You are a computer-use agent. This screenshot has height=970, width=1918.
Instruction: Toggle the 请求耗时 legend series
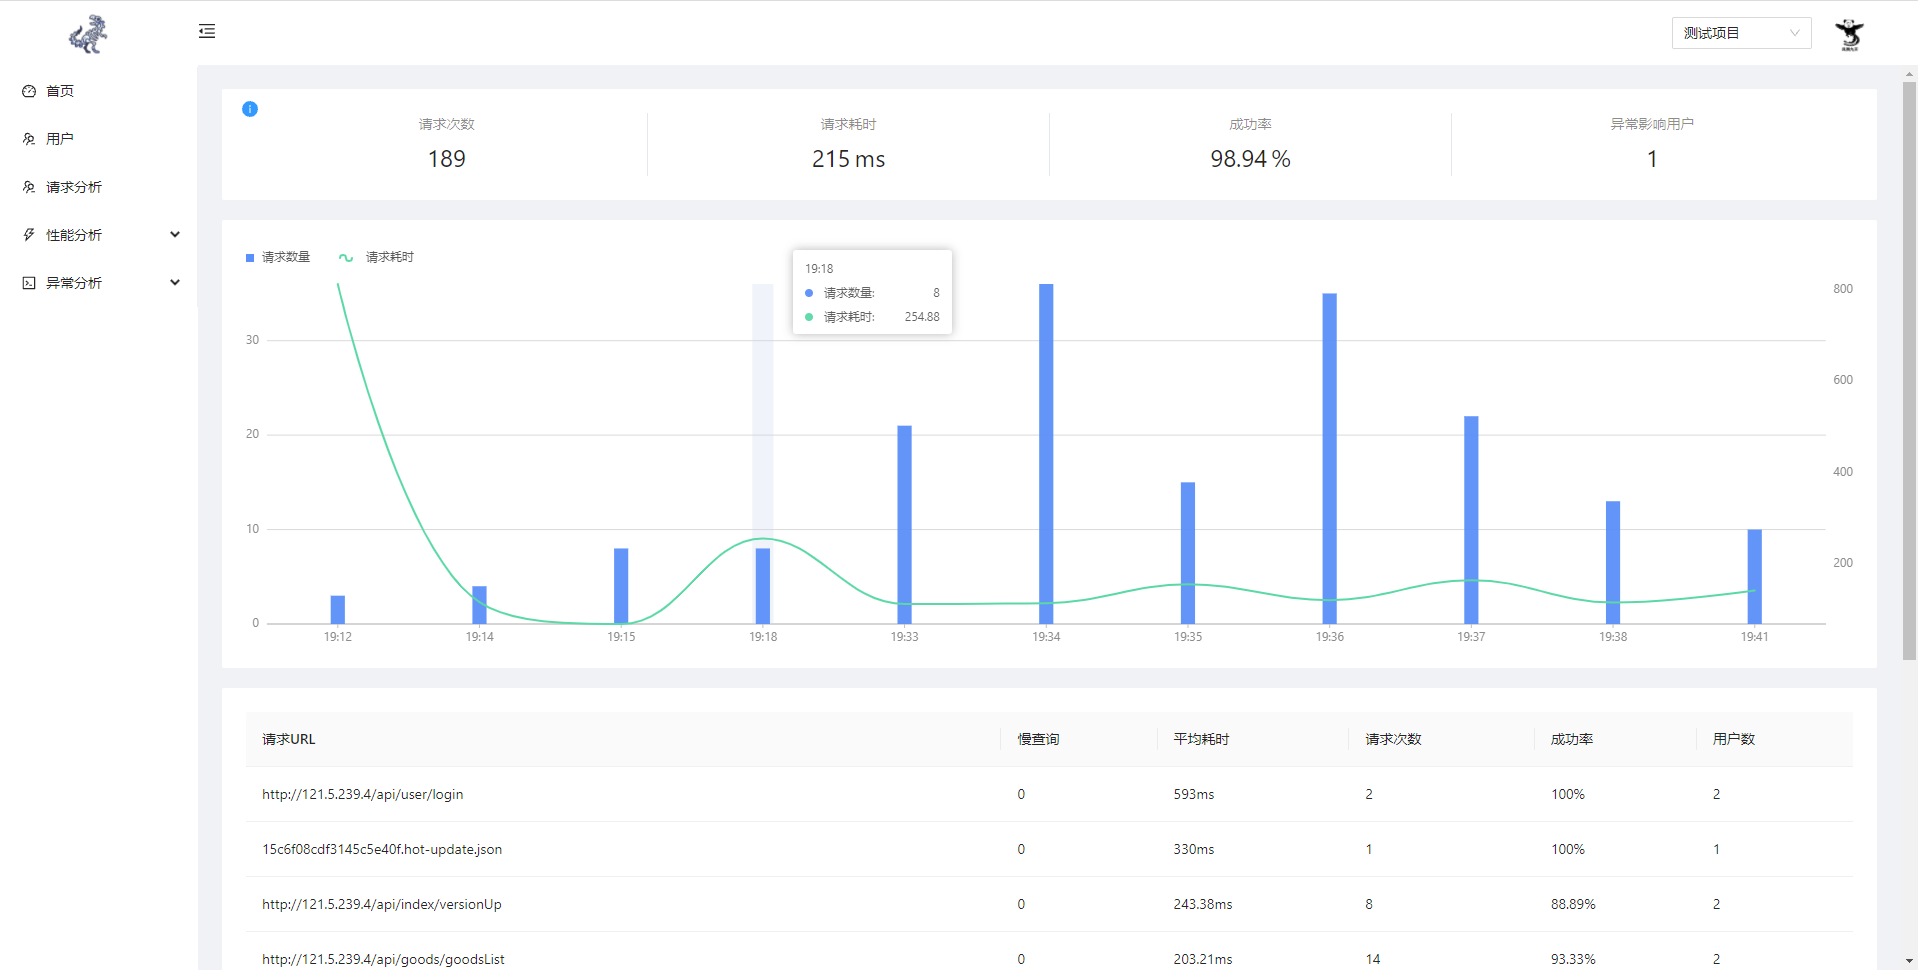pos(376,257)
